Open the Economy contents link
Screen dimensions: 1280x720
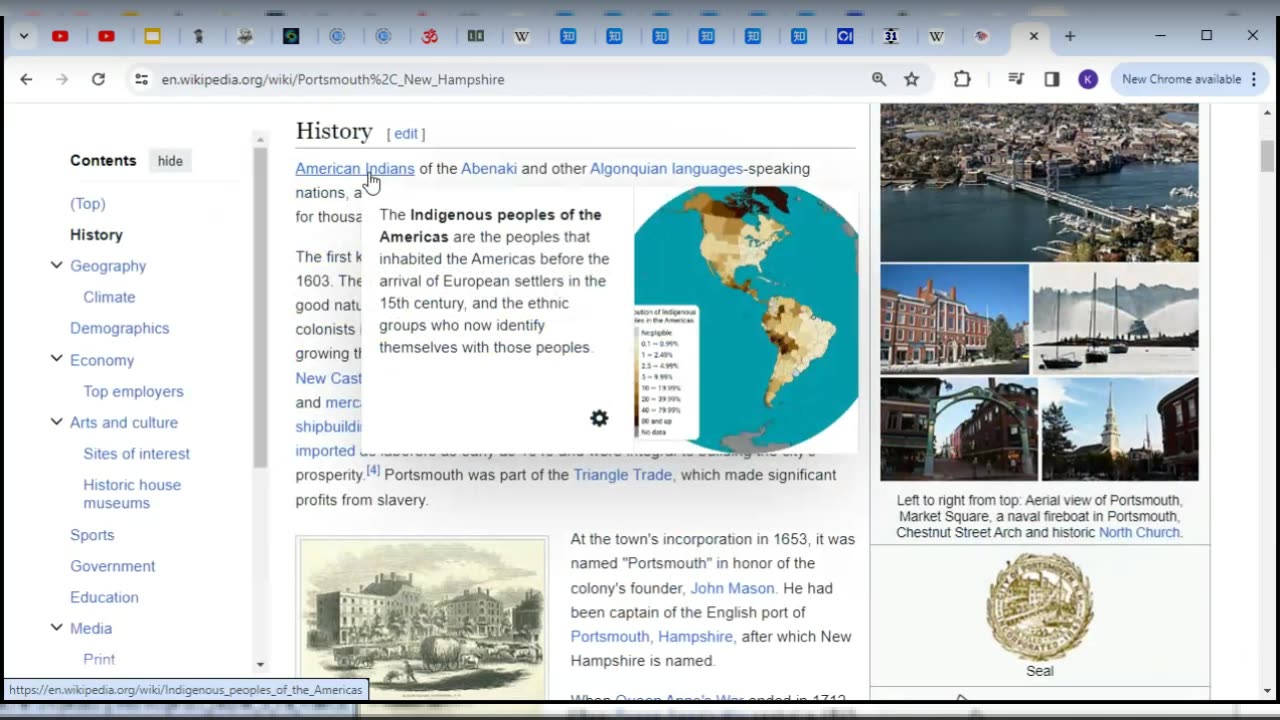click(x=102, y=360)
